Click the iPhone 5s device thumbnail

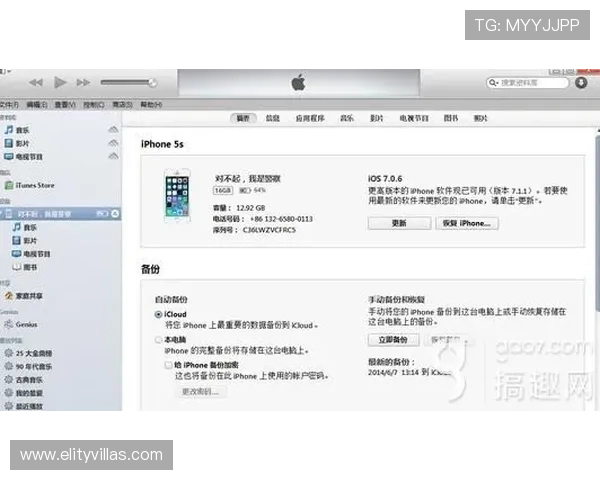click(x=177, y=196)
